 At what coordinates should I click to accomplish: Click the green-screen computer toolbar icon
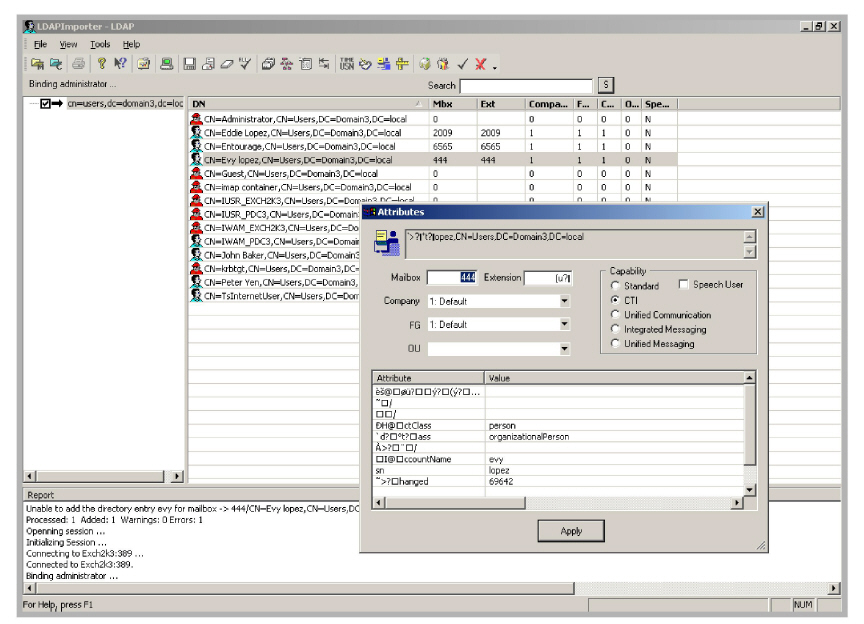166,64
